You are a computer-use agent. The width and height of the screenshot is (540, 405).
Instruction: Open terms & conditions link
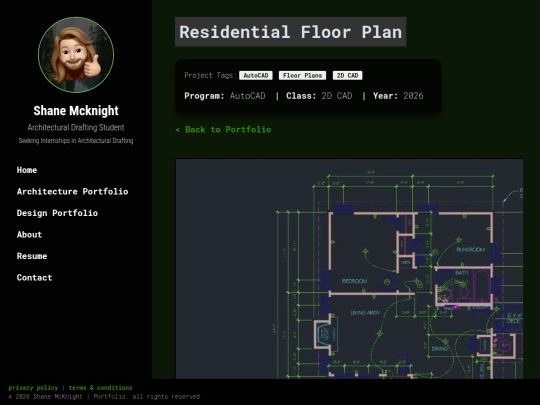pos(101,388)
